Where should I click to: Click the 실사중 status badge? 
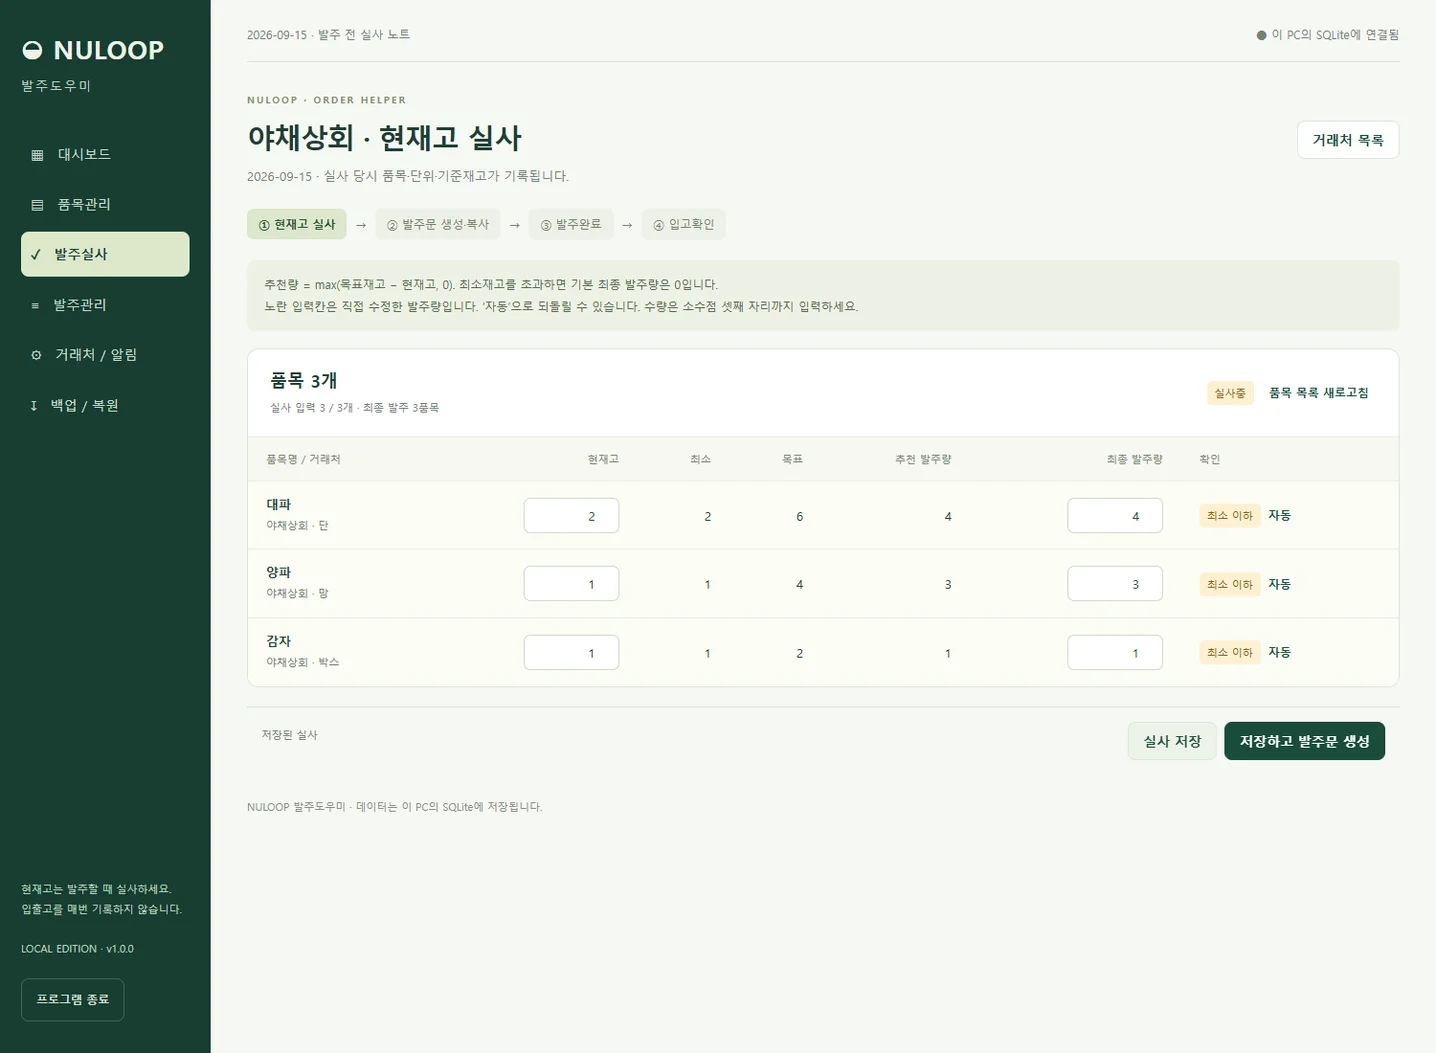1230,393
